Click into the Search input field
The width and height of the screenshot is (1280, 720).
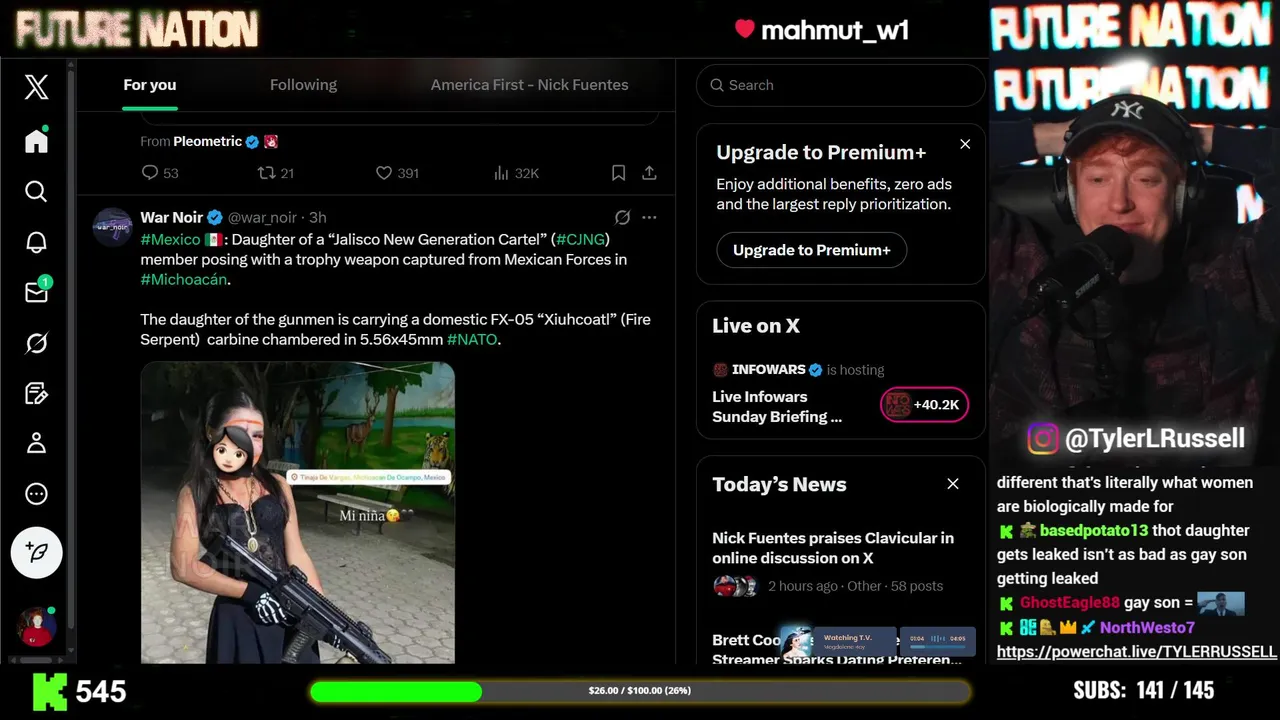pyautogui.click(x=841, y=85)
